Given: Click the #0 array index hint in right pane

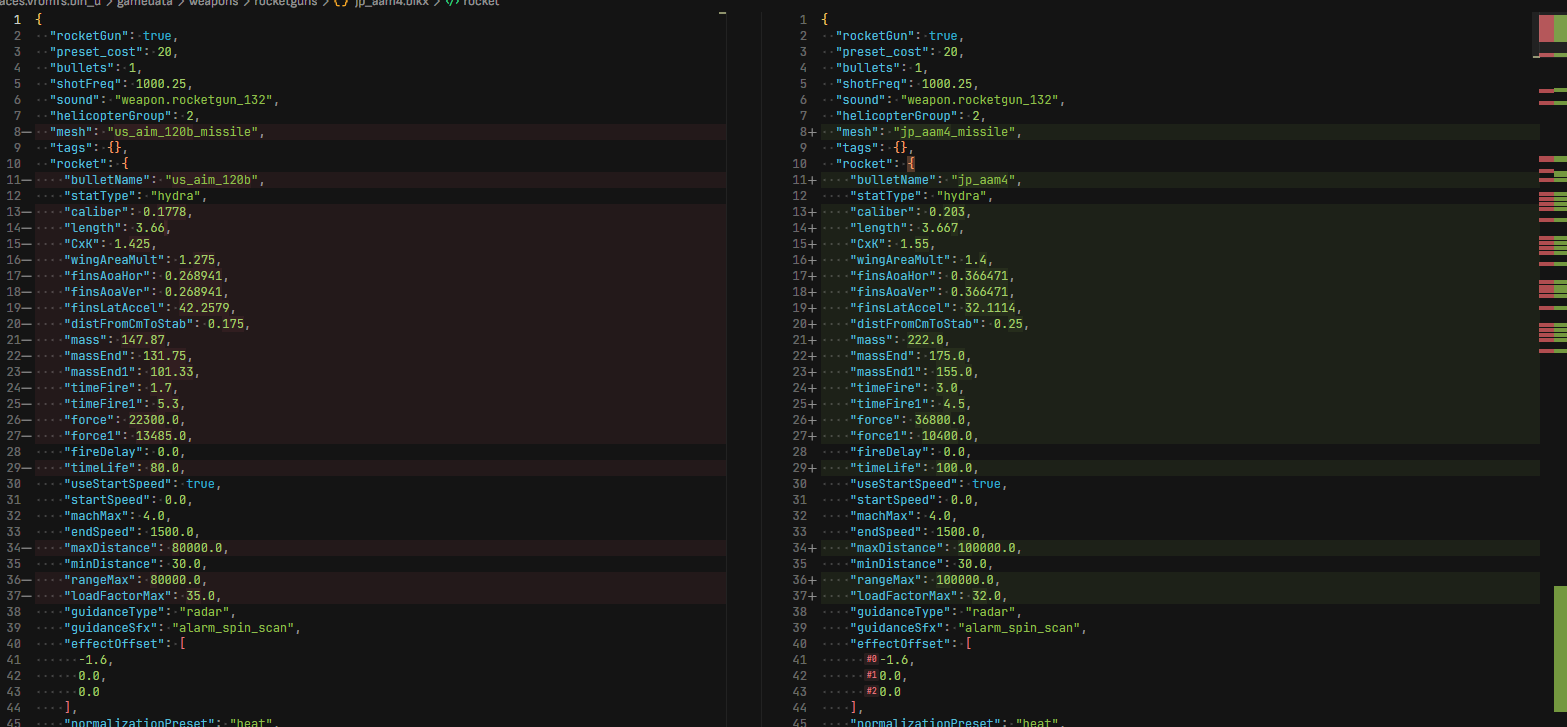Looking at the screenshot, I should click(872, 660).
